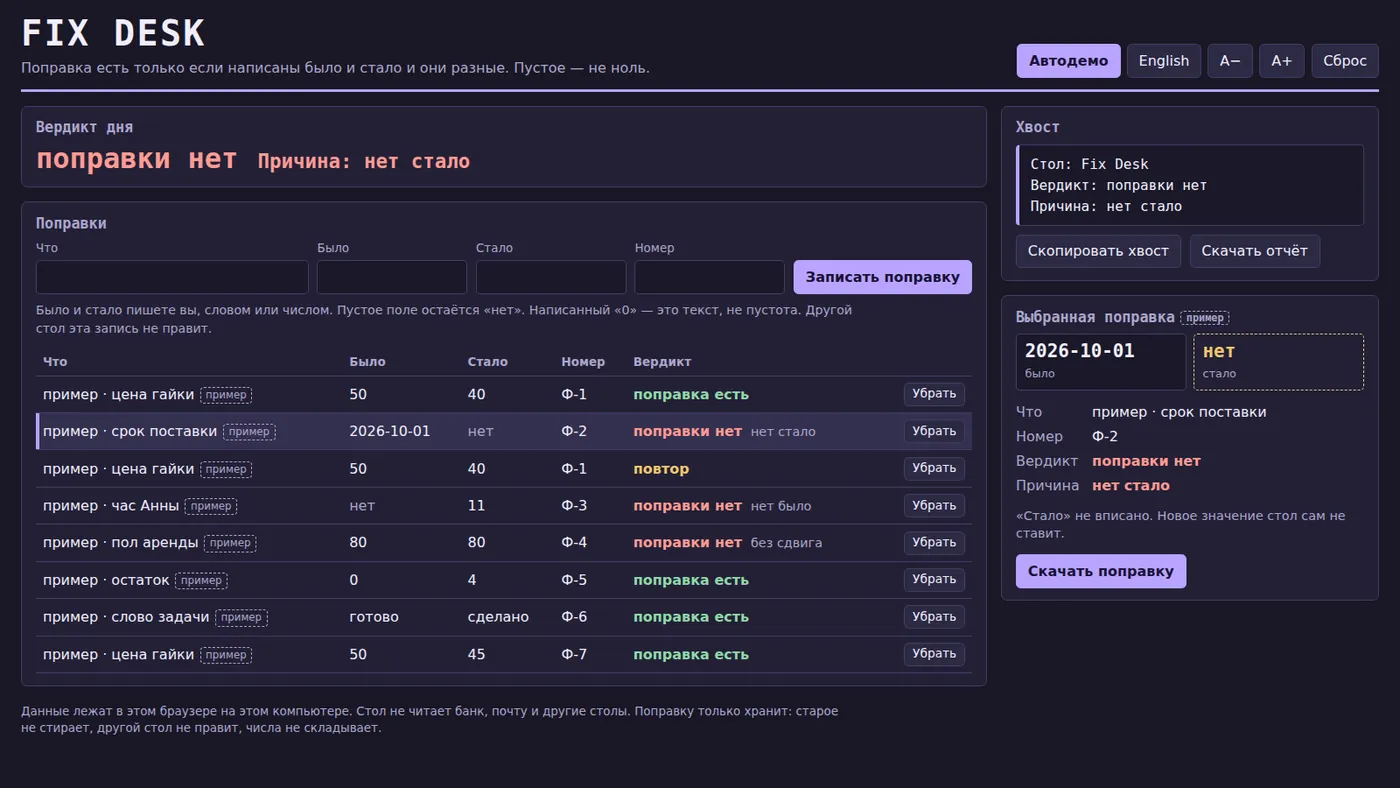Increase font size with A+ button
The width and height of the screenshot is (1400, 788).
(x=1281, y=61)
